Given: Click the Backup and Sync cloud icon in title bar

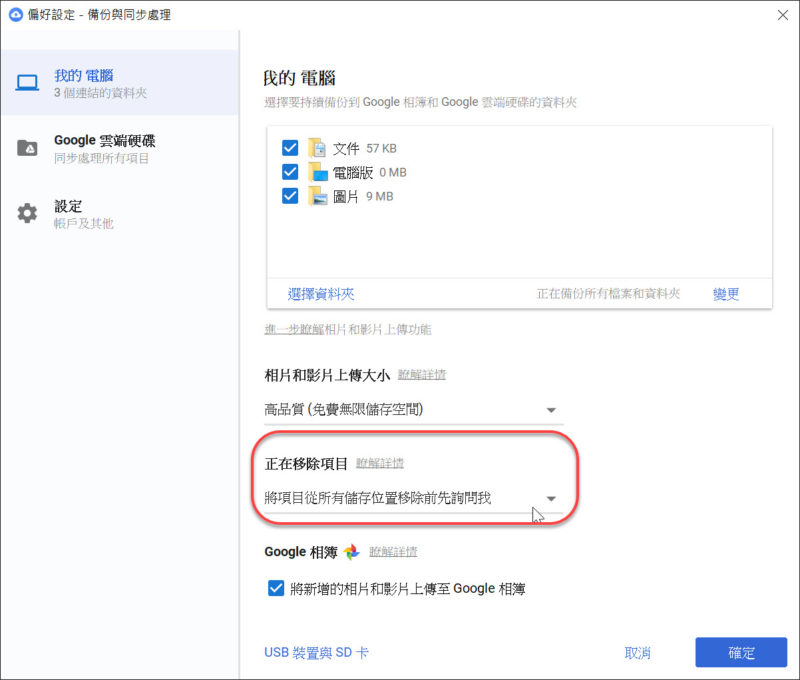Looking at the screenshot, I should [16, 15].
